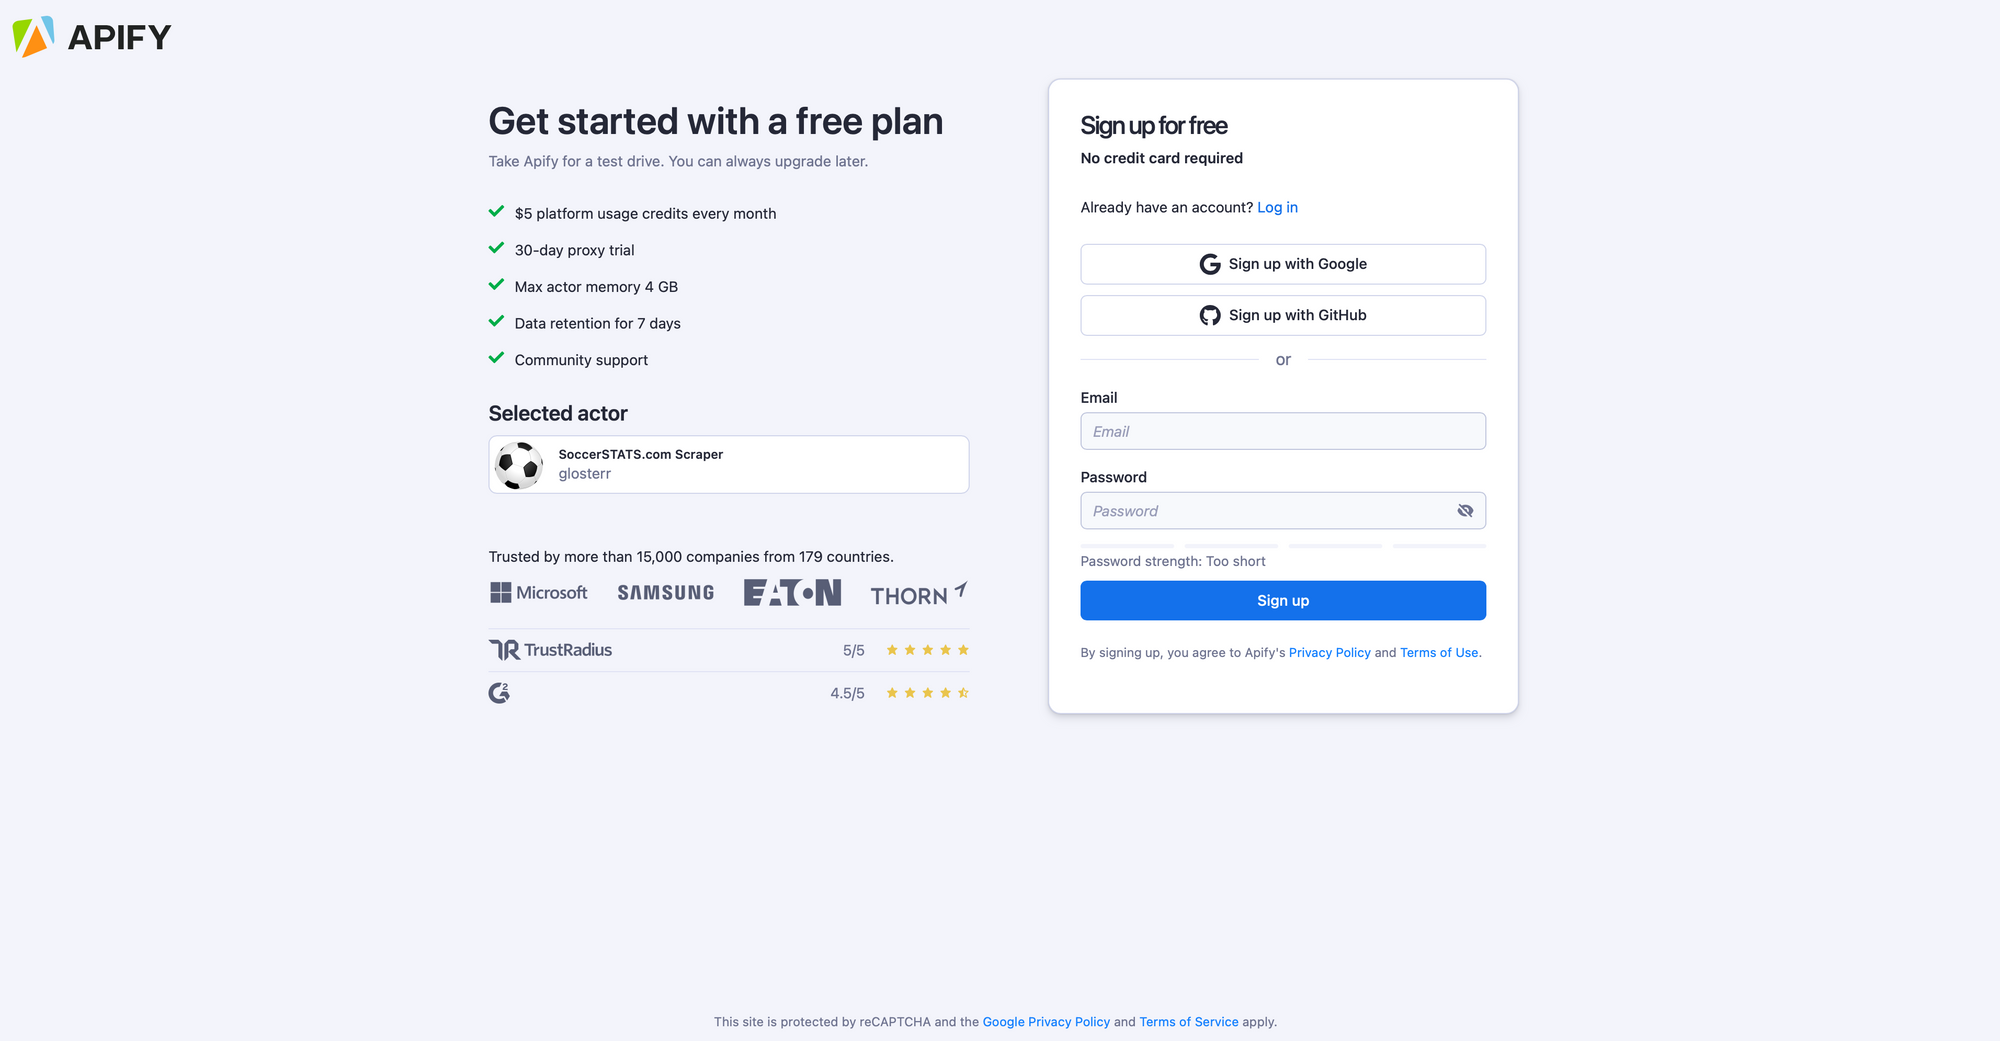Click Sign up with GitHub

pyautogui.click(x=1283, y=315)
